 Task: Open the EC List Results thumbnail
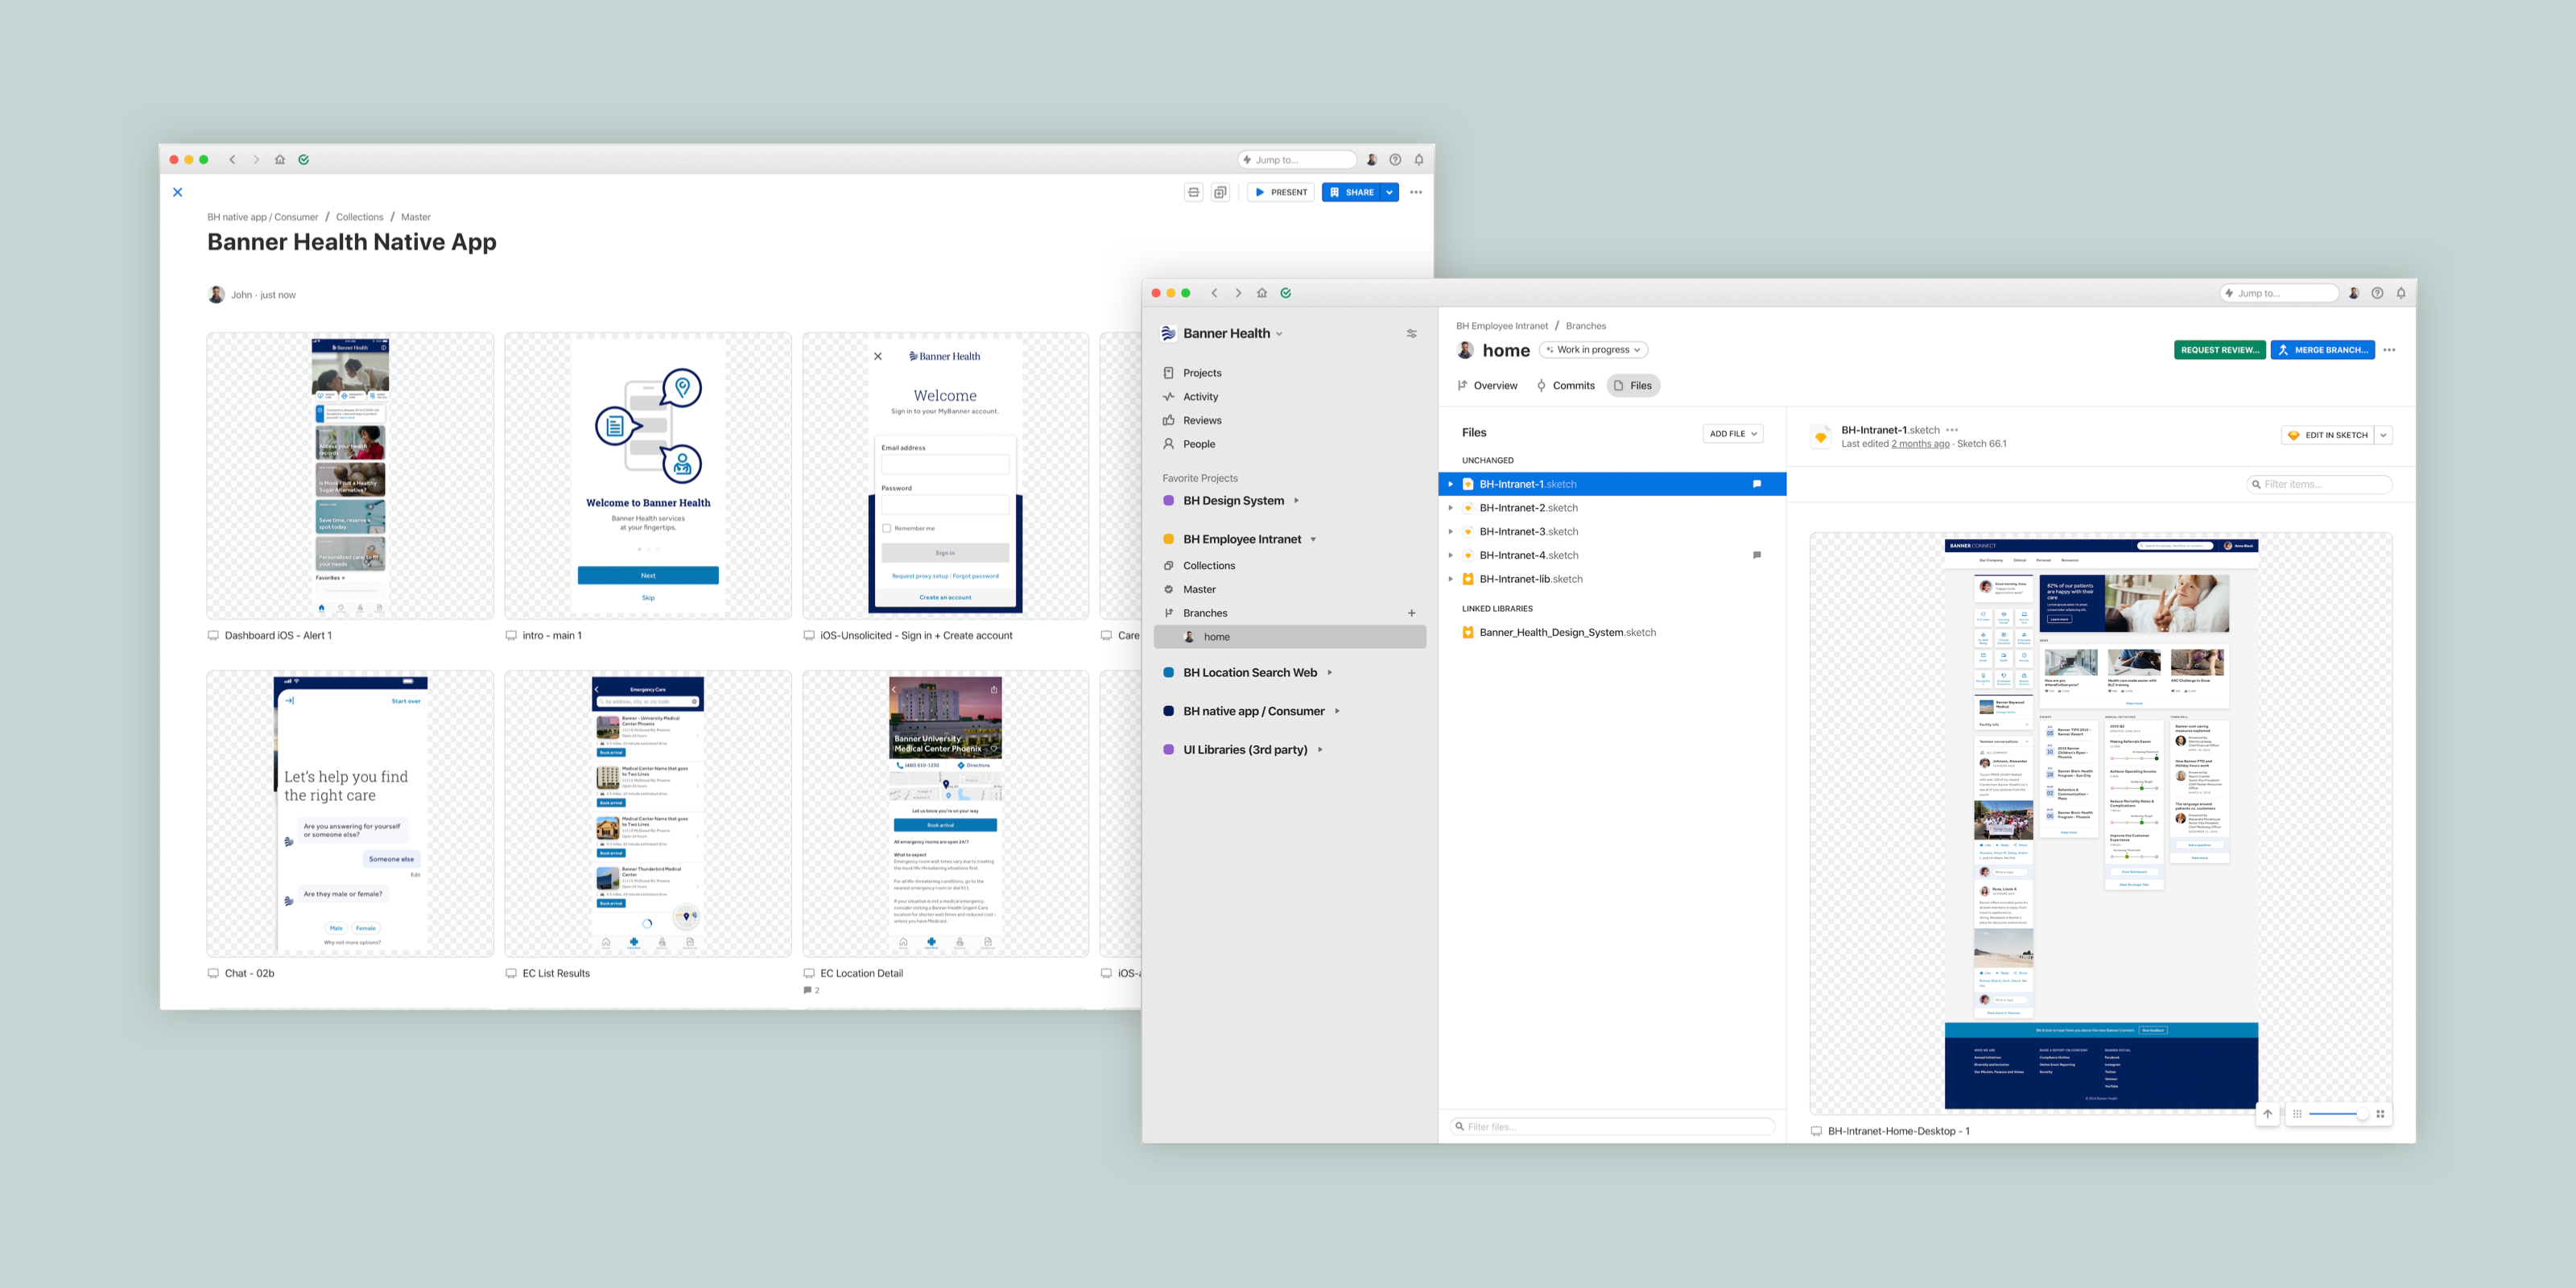pyautogui.click(x=648, y=814)
